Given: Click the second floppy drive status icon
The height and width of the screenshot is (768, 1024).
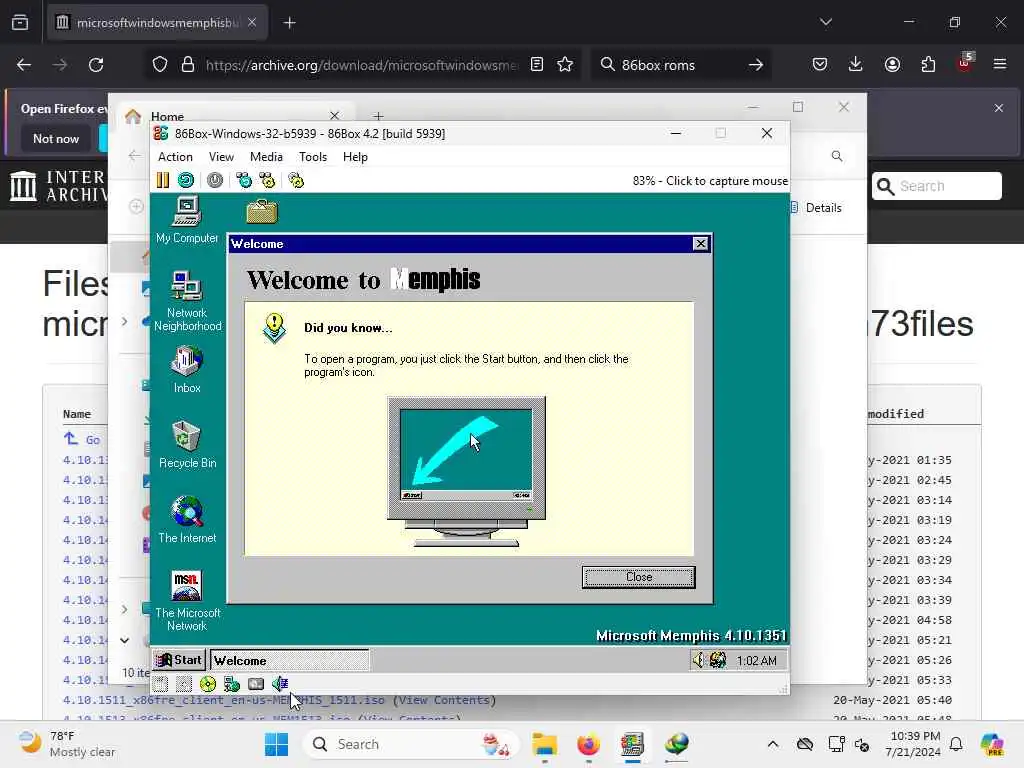Looking at the screenshot, I should (x=184, y=684).
